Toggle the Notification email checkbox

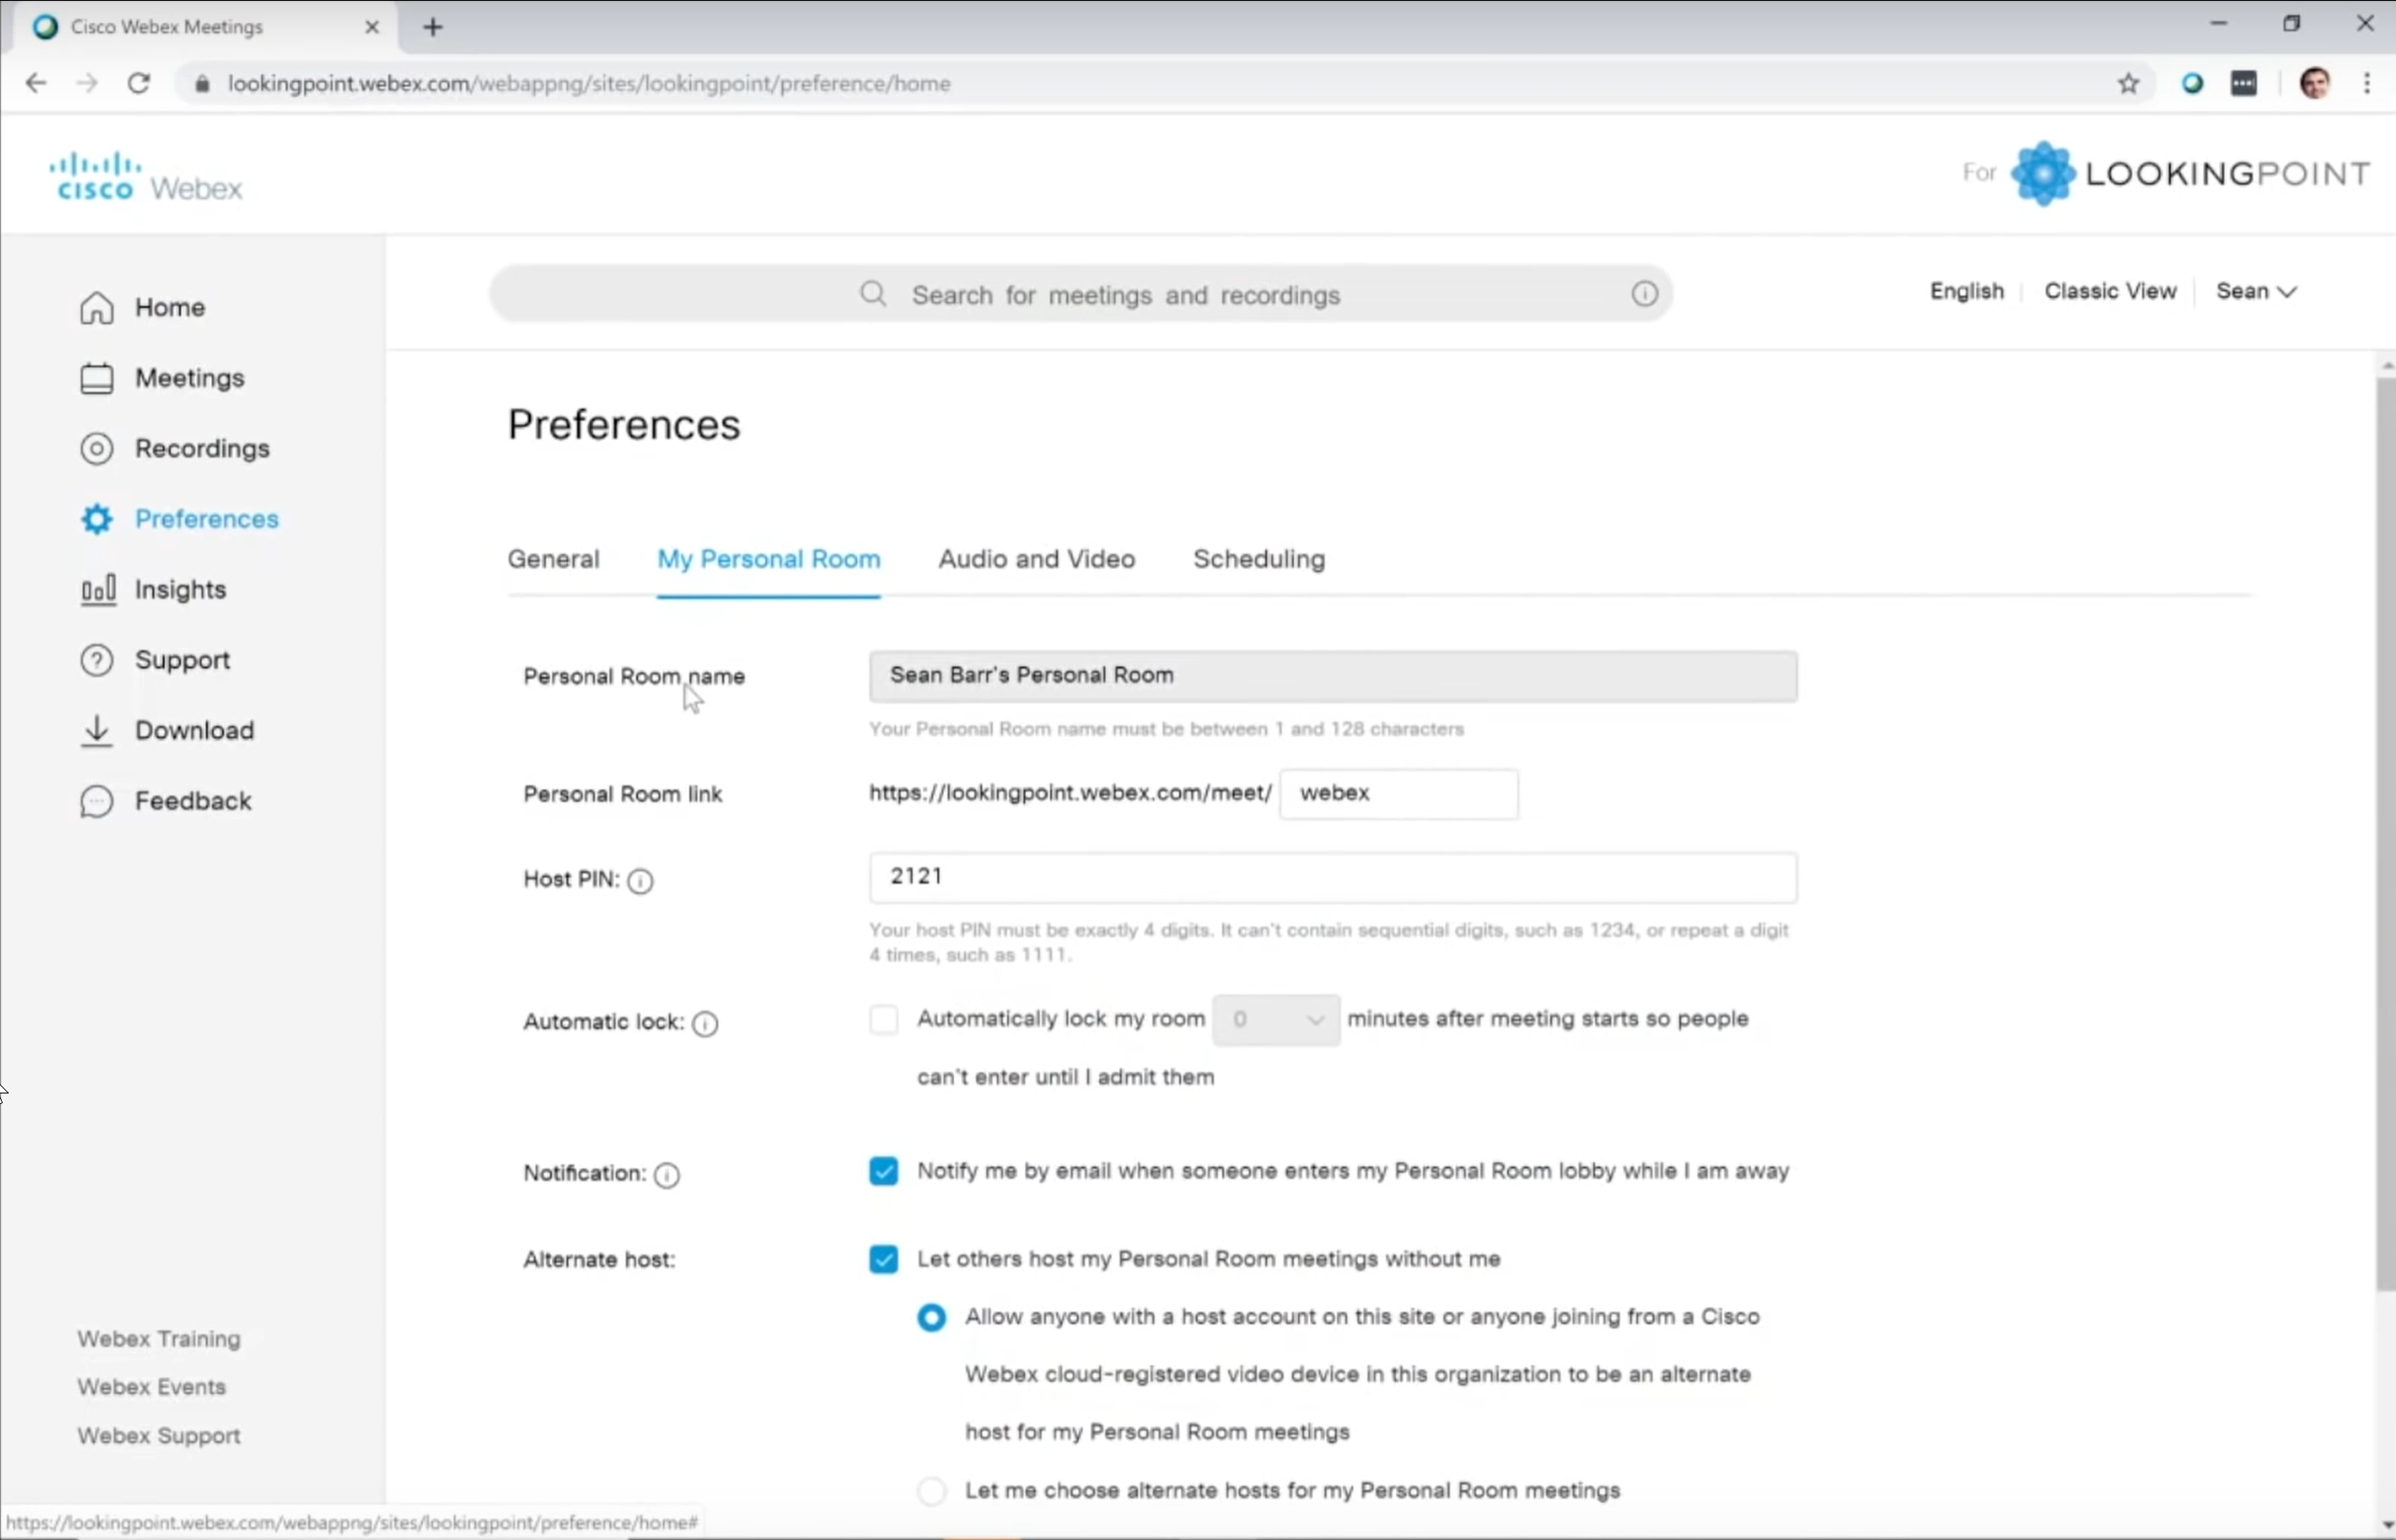pos(884,1170)
